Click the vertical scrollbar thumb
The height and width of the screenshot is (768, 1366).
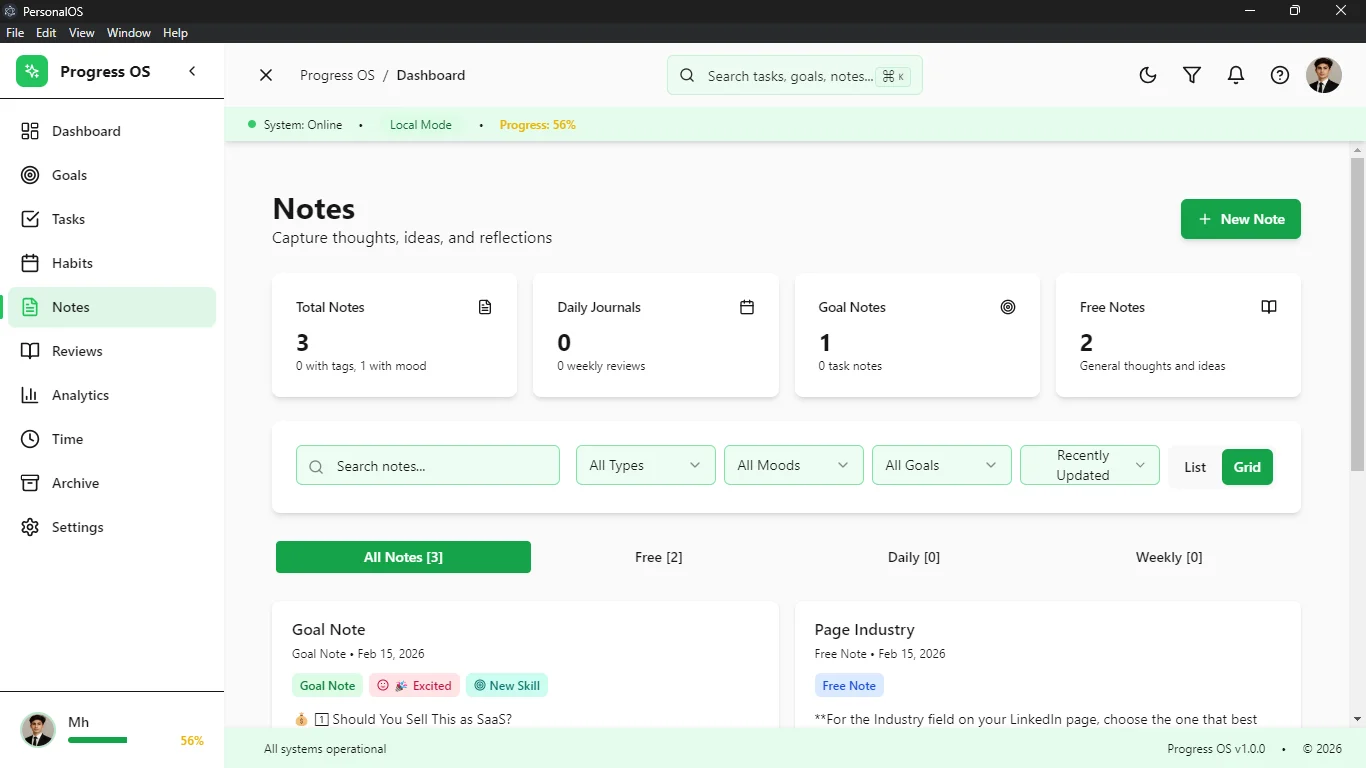click(1357, 314)
